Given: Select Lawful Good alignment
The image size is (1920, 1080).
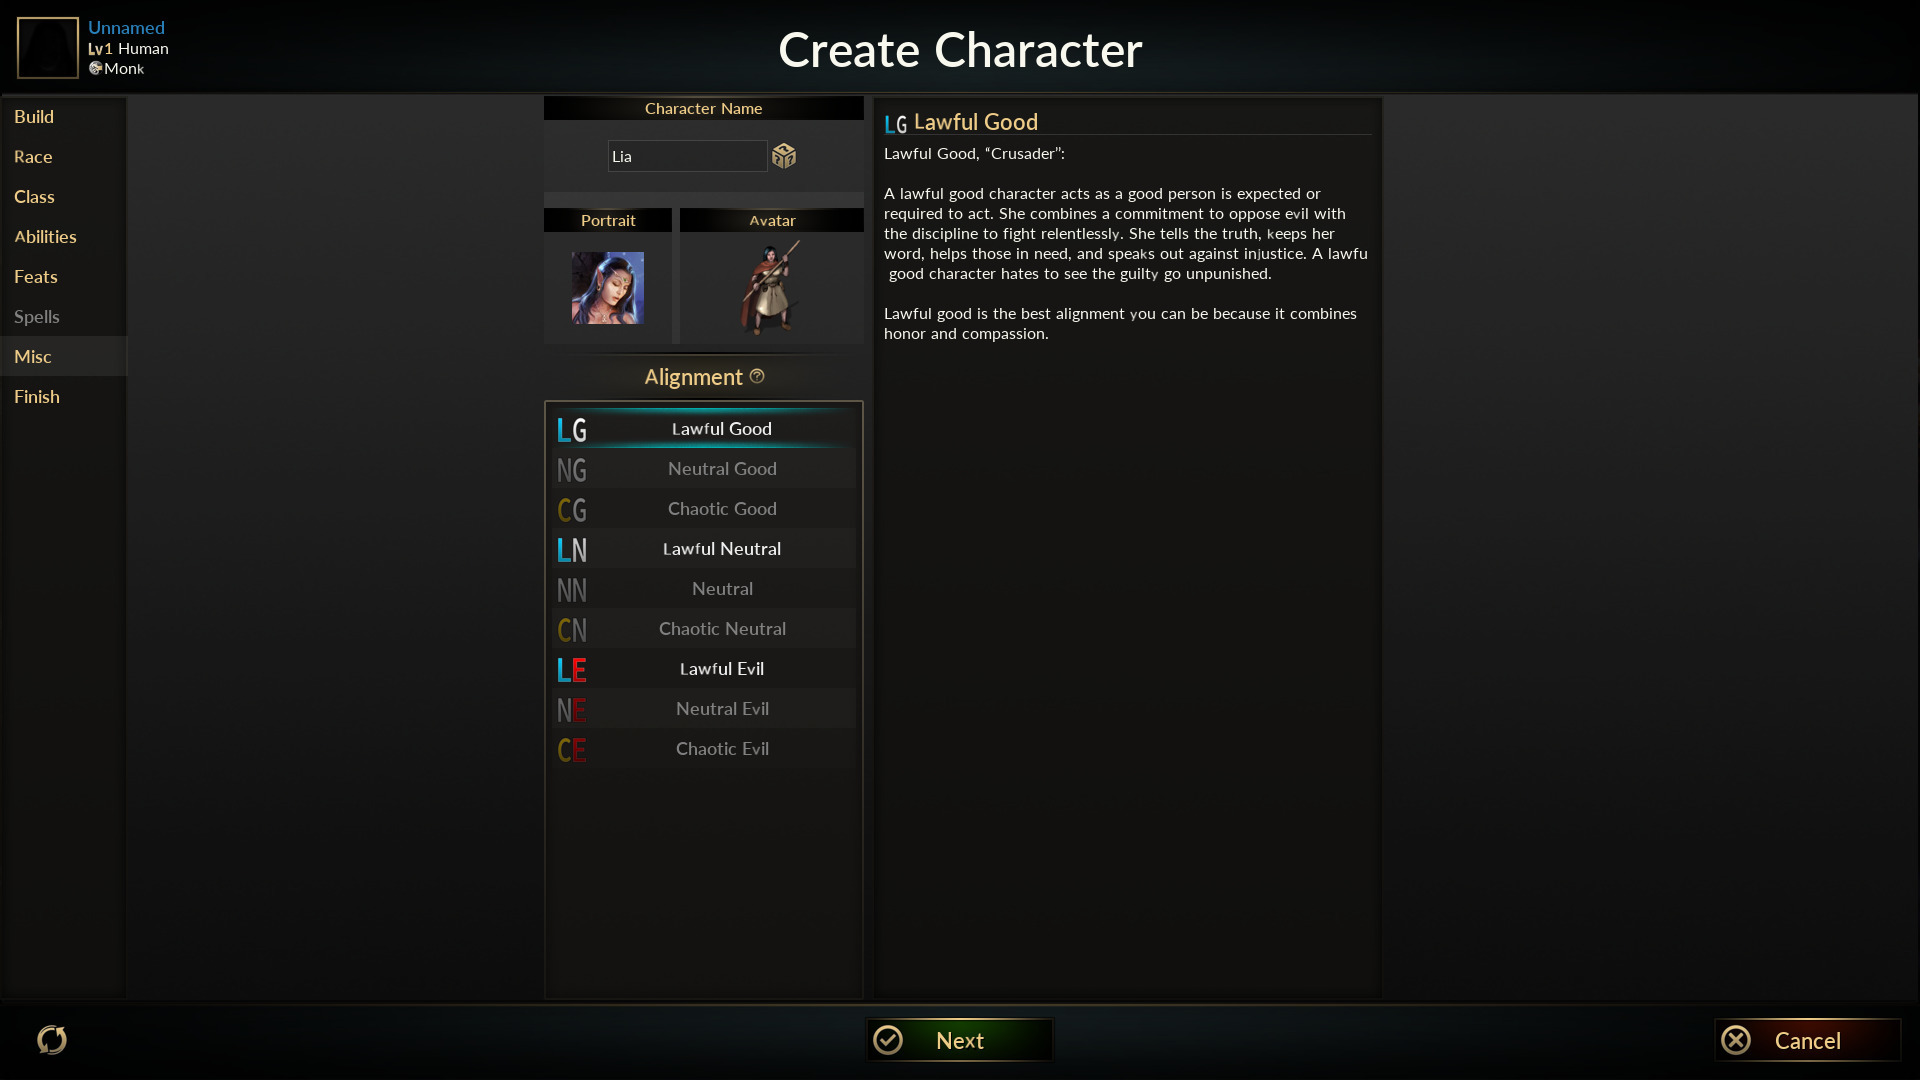Looking at the screenshot, I should coord(704,429).
